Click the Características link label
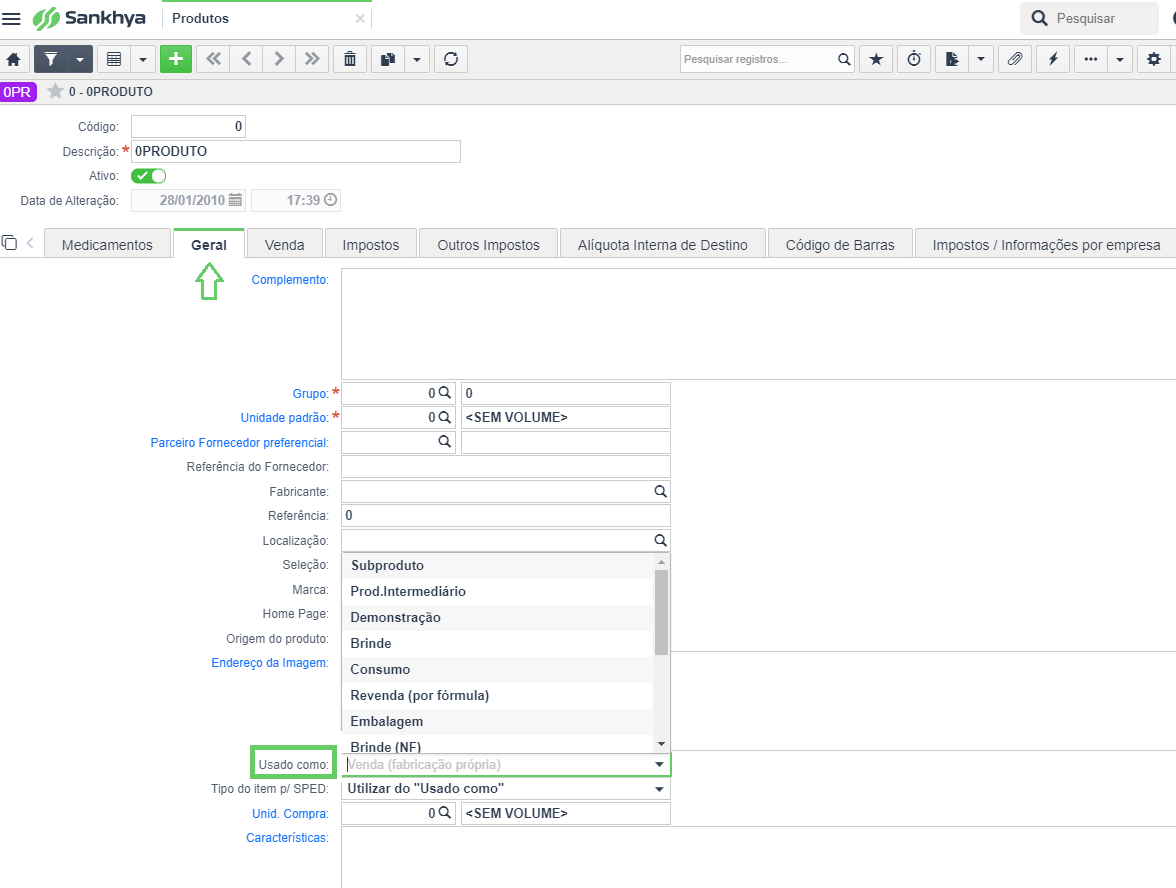 click(x=287, y=838)
